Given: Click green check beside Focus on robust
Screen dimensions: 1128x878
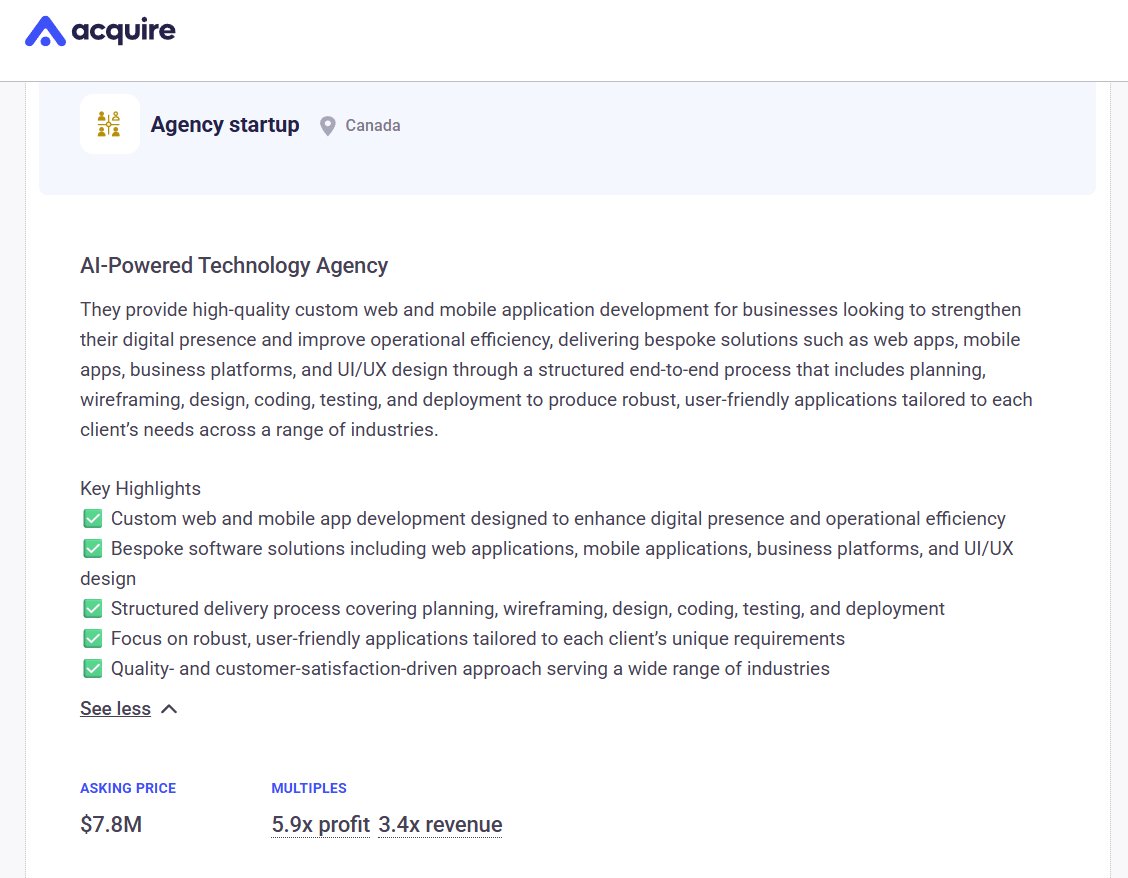Looking at the screenshot, I should [x=93, y=639].
